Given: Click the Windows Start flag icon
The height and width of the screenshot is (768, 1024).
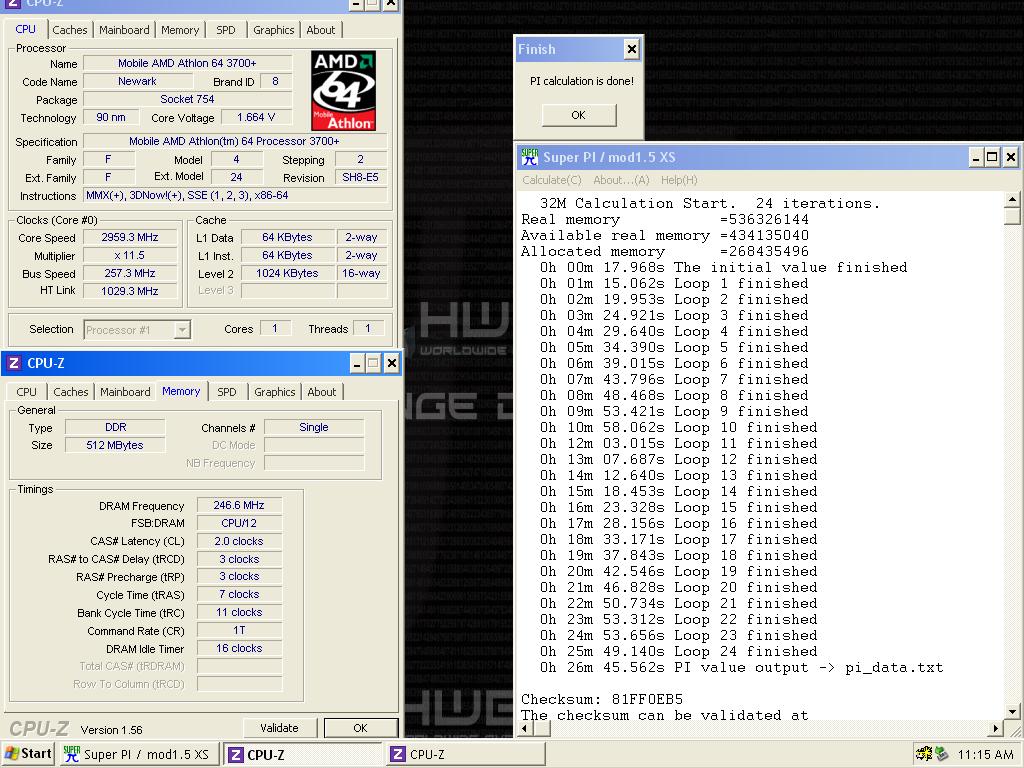Looking at the screenshot, I should pyautogui.click(x=11, y=754).
